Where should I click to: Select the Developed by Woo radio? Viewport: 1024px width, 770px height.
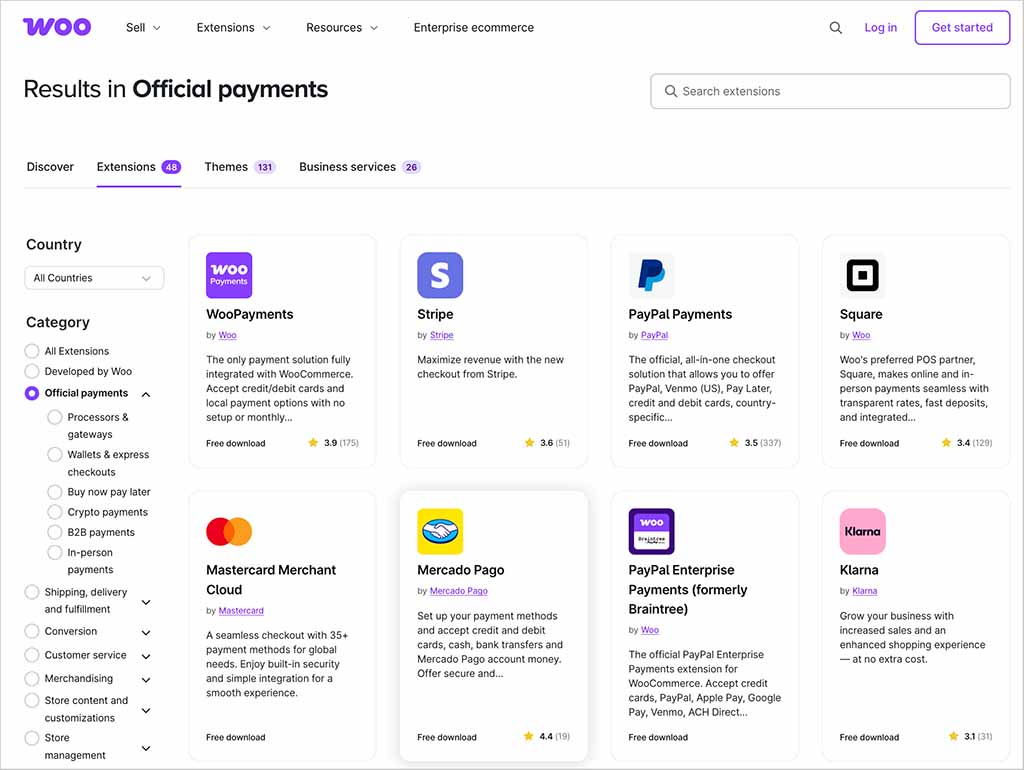(x=31, y=371)
